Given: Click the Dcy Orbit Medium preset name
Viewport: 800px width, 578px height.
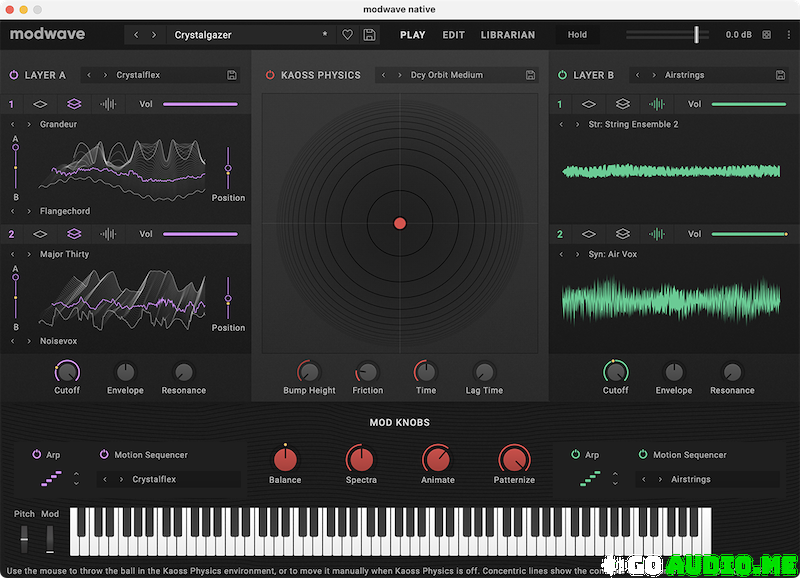Looking at the screenshot, I should pyautogui.click(x=446, y=75).
